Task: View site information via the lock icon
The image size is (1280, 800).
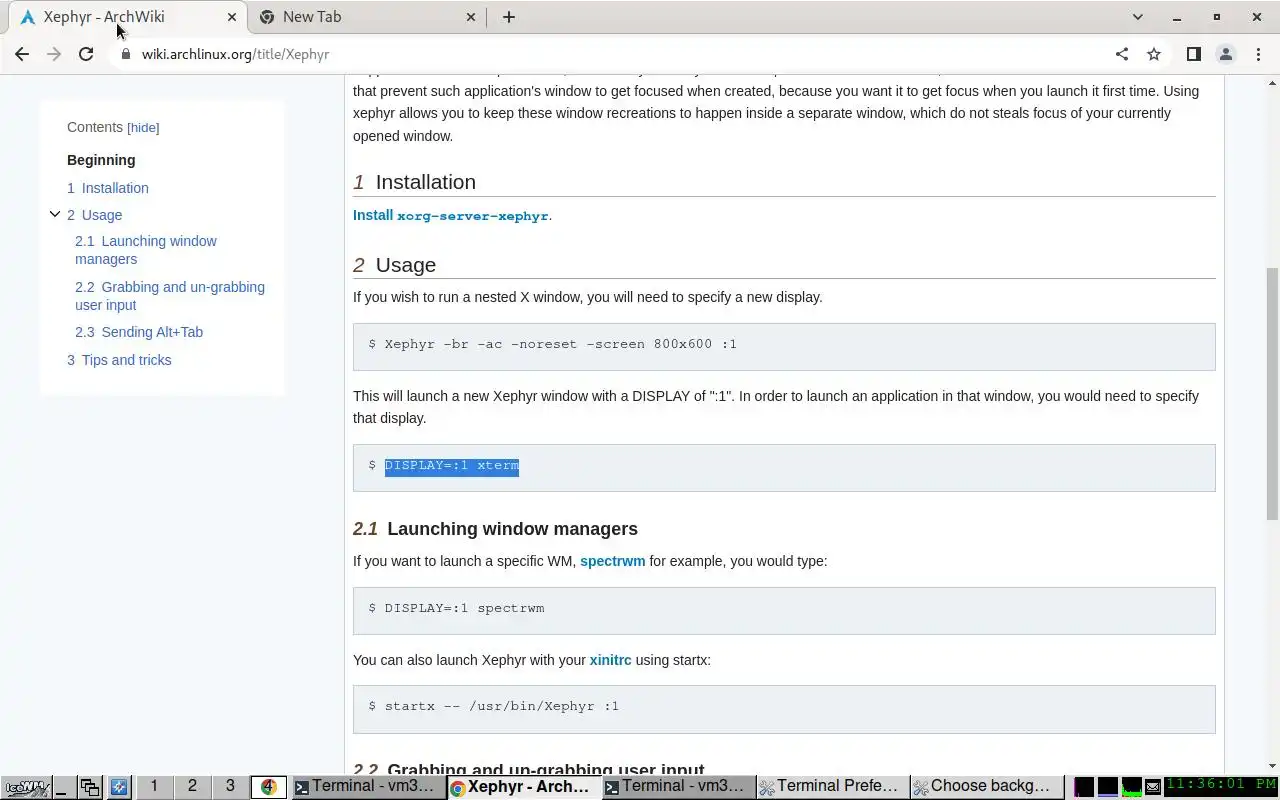Action: (x=125, y=54)
